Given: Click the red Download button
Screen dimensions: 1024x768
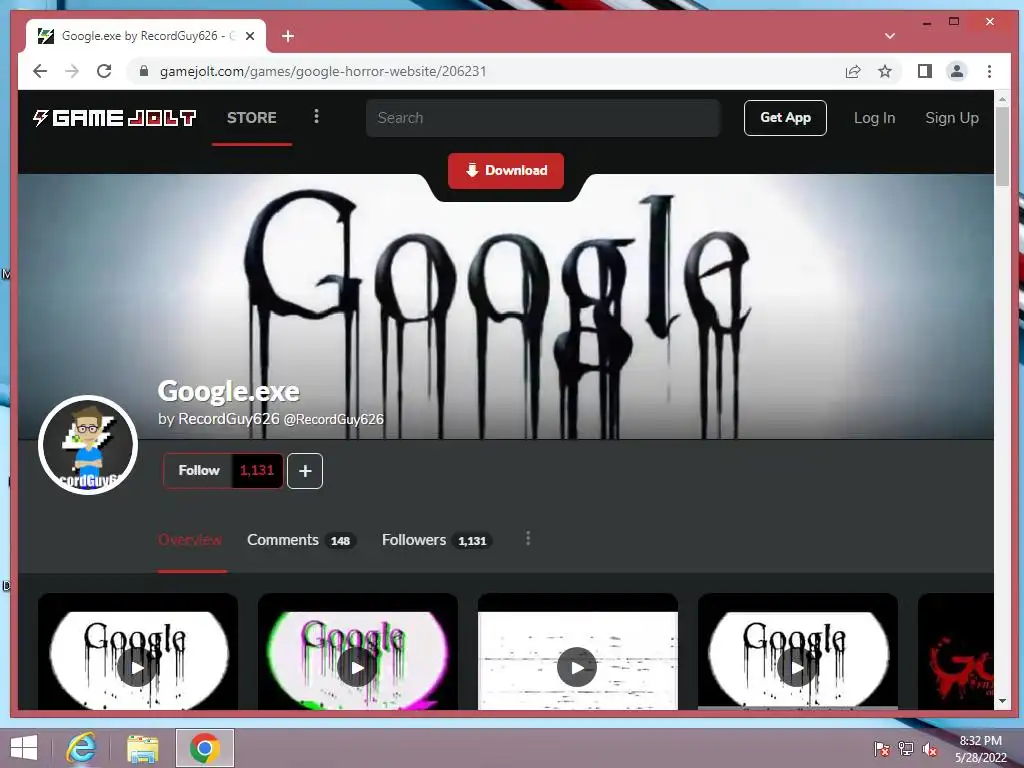Looking at the screenshot, I should pyautogui.click(x=505, y=170).
